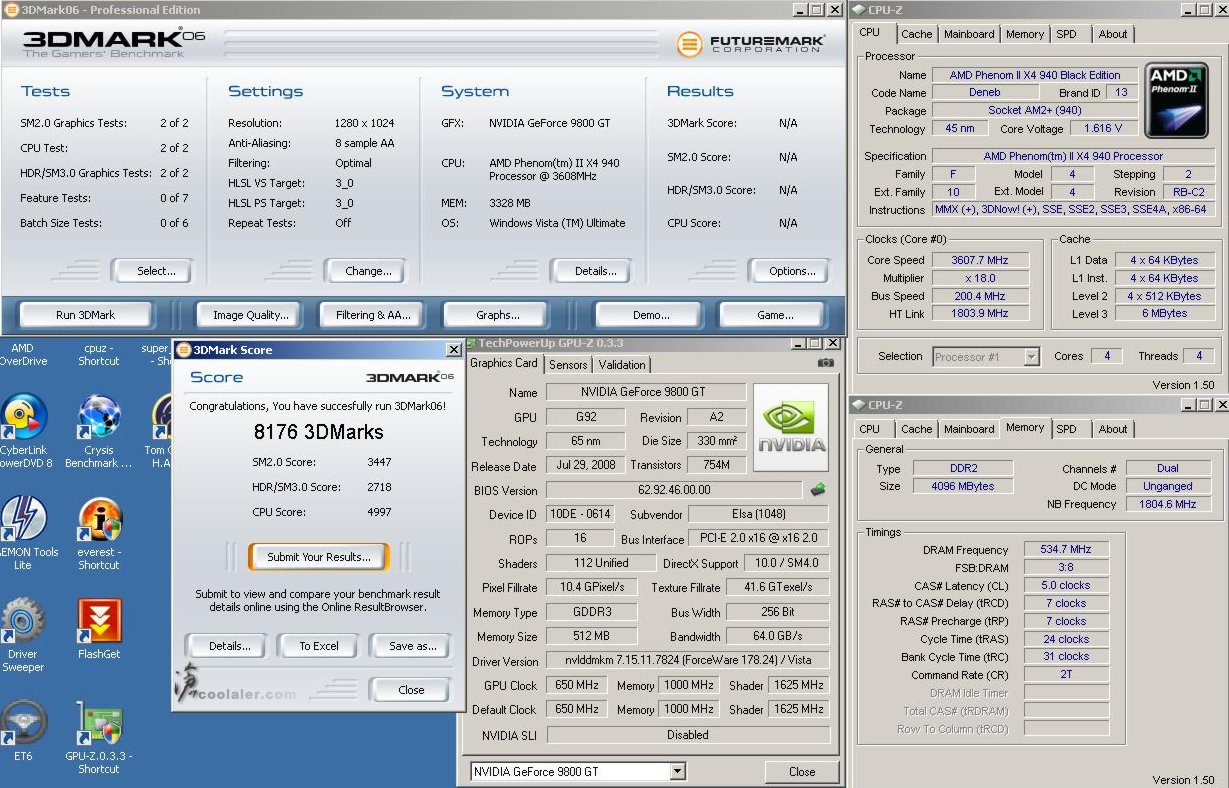The height and width of the screenshot is (788, 1229).
Task: Click the Futuremark Corporation logo
Action: click(750, 44)
